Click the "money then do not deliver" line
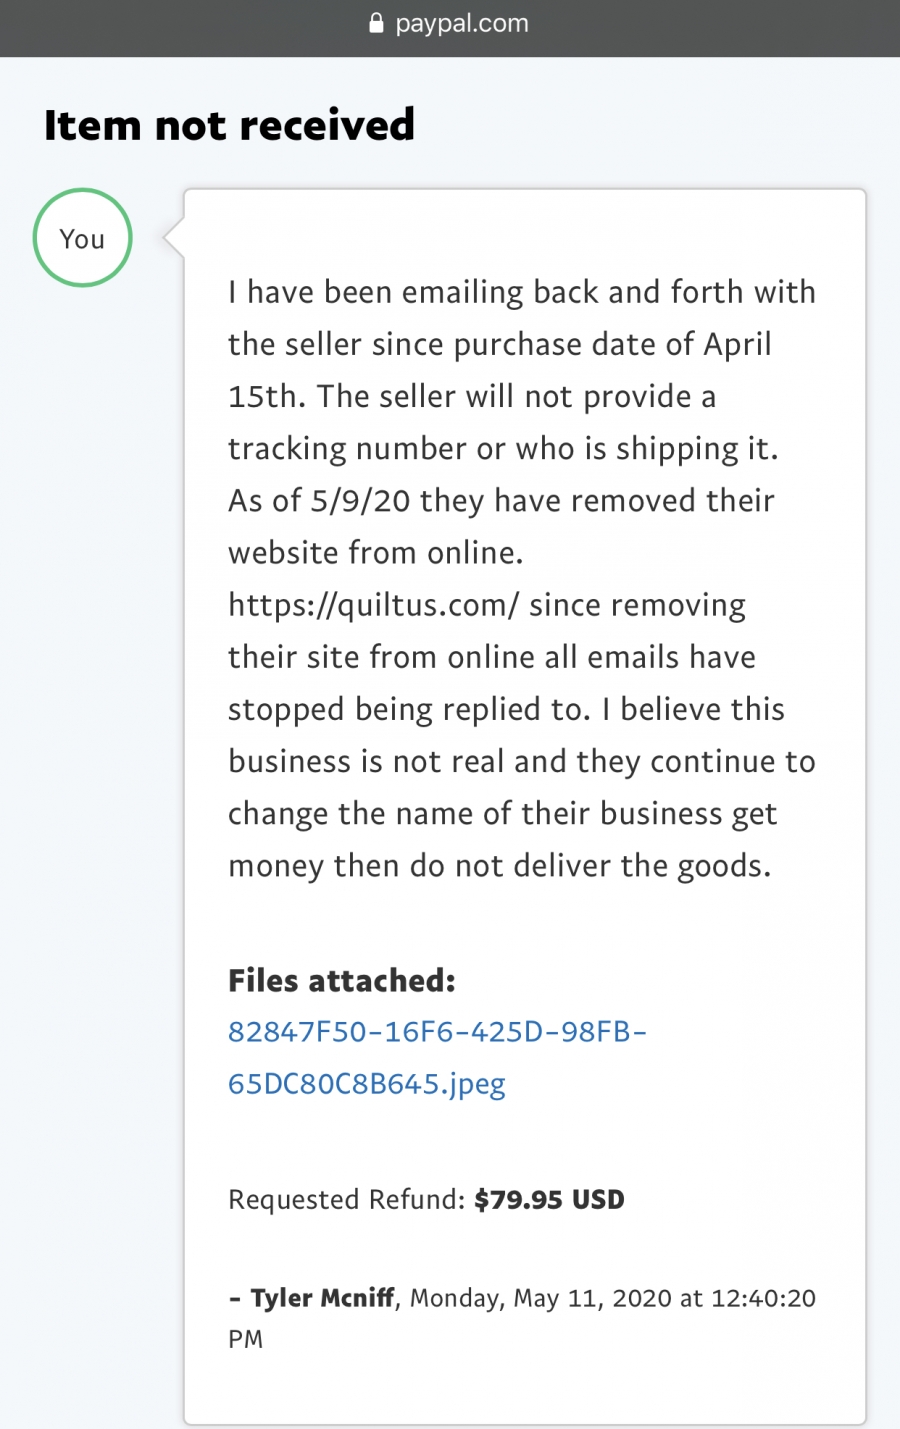The image size is (900, 1429). 499,865
